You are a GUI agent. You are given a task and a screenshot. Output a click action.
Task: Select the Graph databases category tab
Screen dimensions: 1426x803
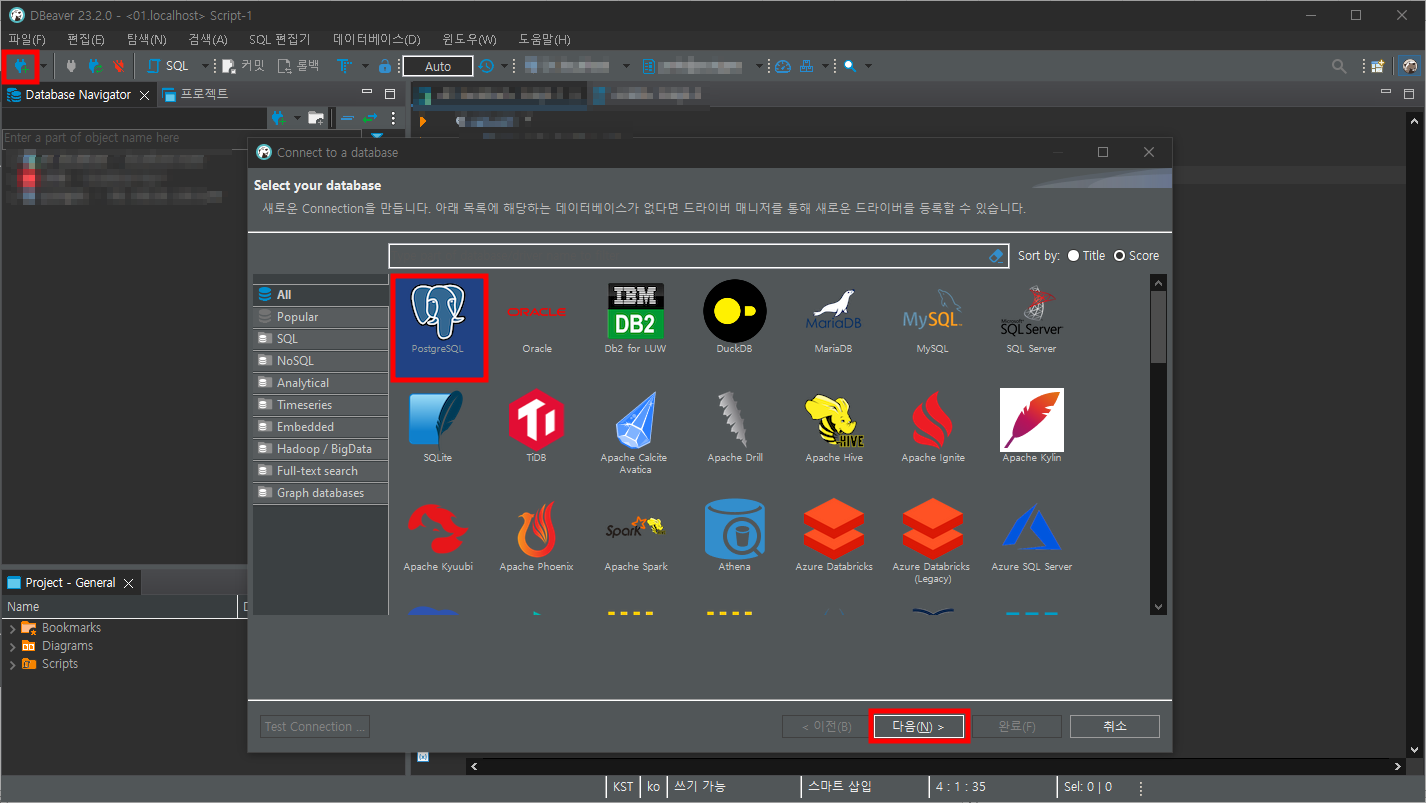click(x=320, y=493)
